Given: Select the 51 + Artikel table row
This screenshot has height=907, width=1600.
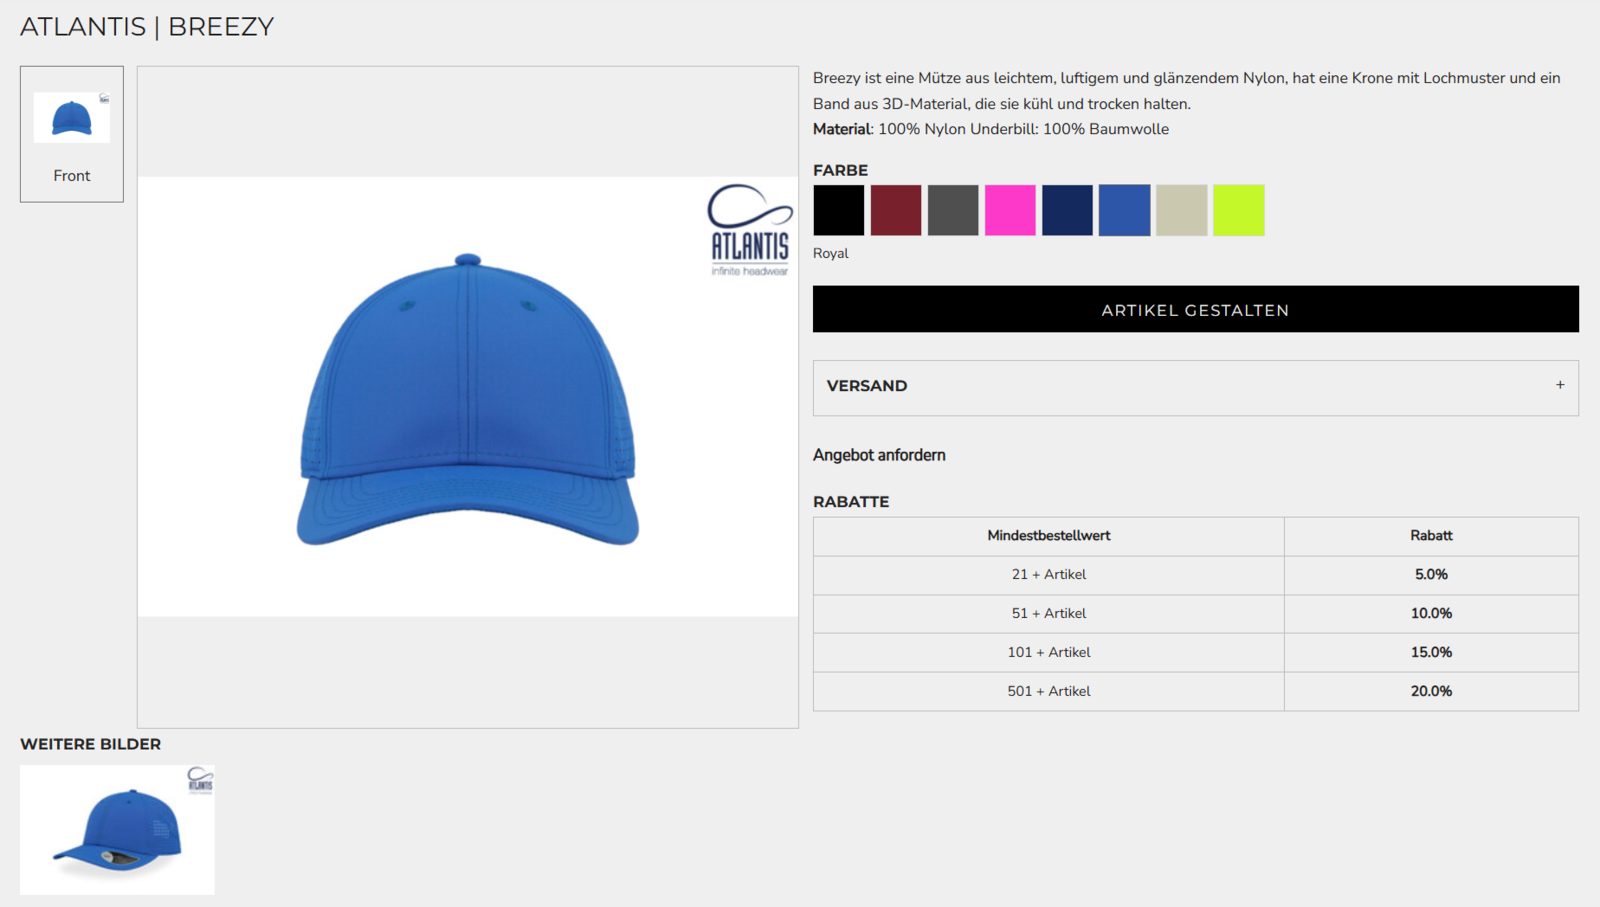Looking at the screenshot, I should coord(1048,614).
